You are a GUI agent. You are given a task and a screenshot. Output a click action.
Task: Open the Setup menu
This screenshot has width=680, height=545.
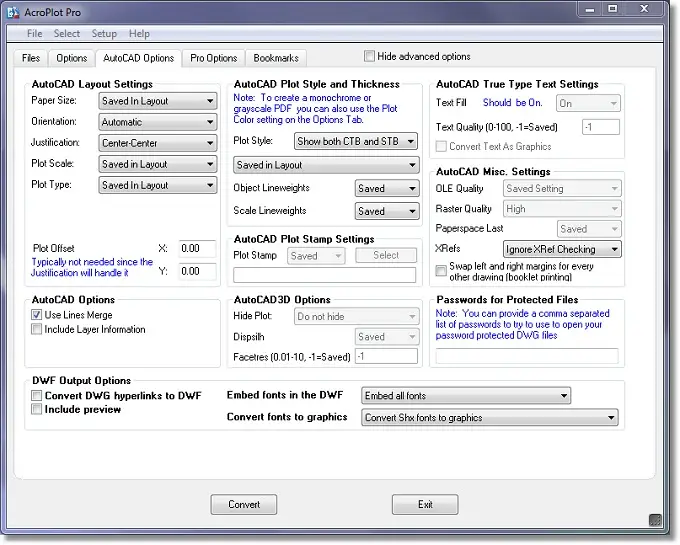coord(104,33)
